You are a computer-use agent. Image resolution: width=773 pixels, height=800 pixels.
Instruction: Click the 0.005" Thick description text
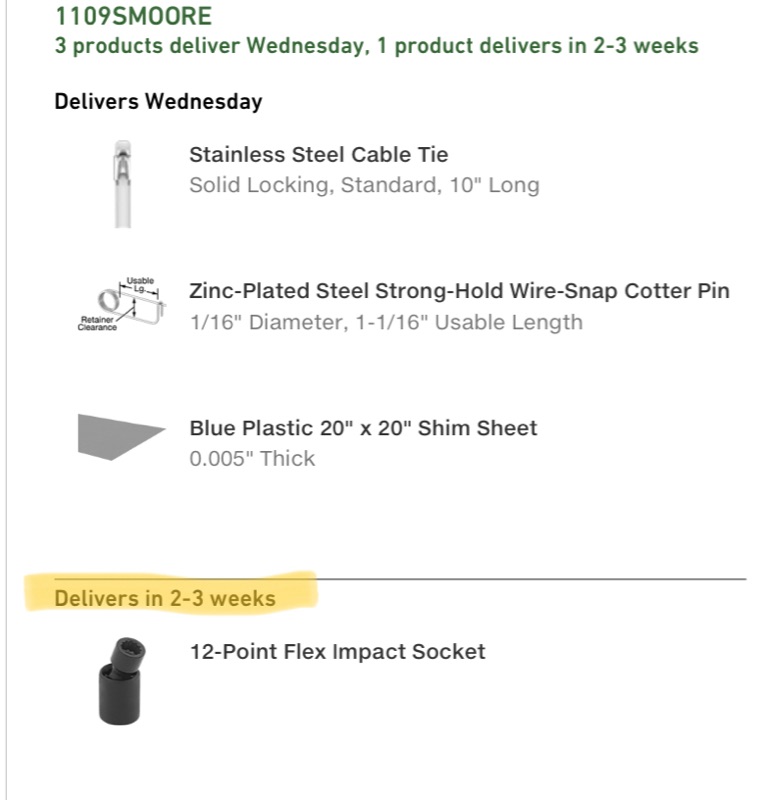[252, 459]
